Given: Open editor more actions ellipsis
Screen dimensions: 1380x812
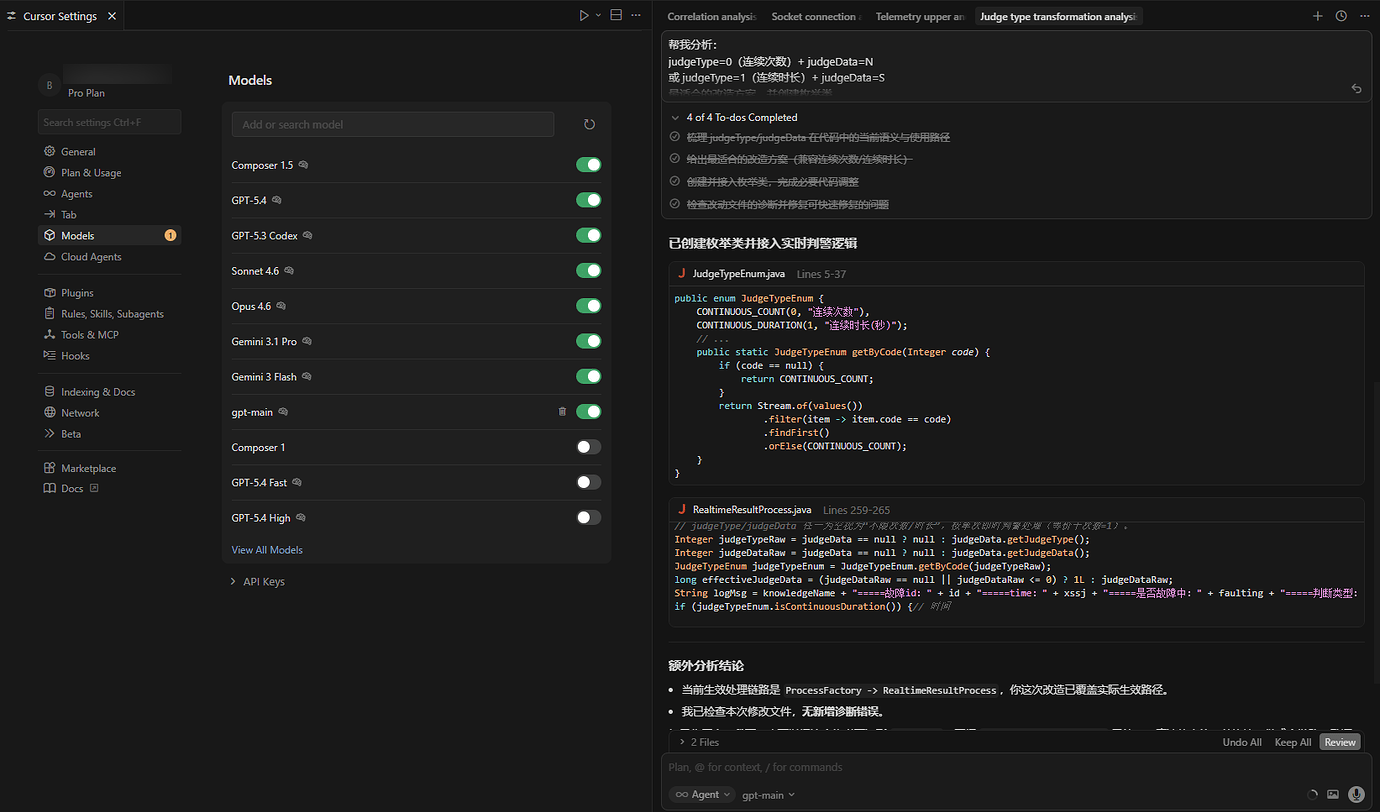Looking at the screenshot, I should 636,15.
